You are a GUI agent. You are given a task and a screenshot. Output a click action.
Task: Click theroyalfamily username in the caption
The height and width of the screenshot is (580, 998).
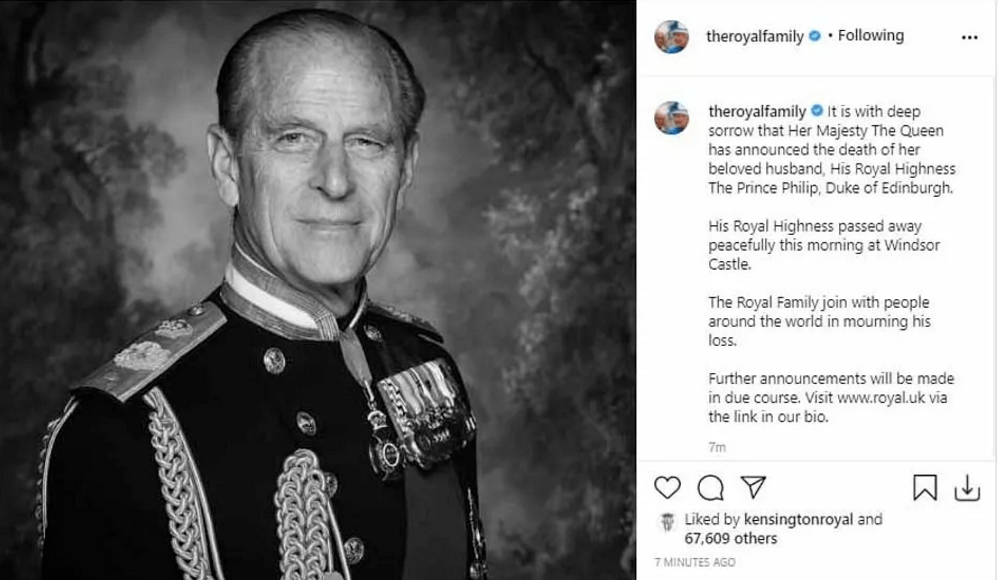[757, 111]
